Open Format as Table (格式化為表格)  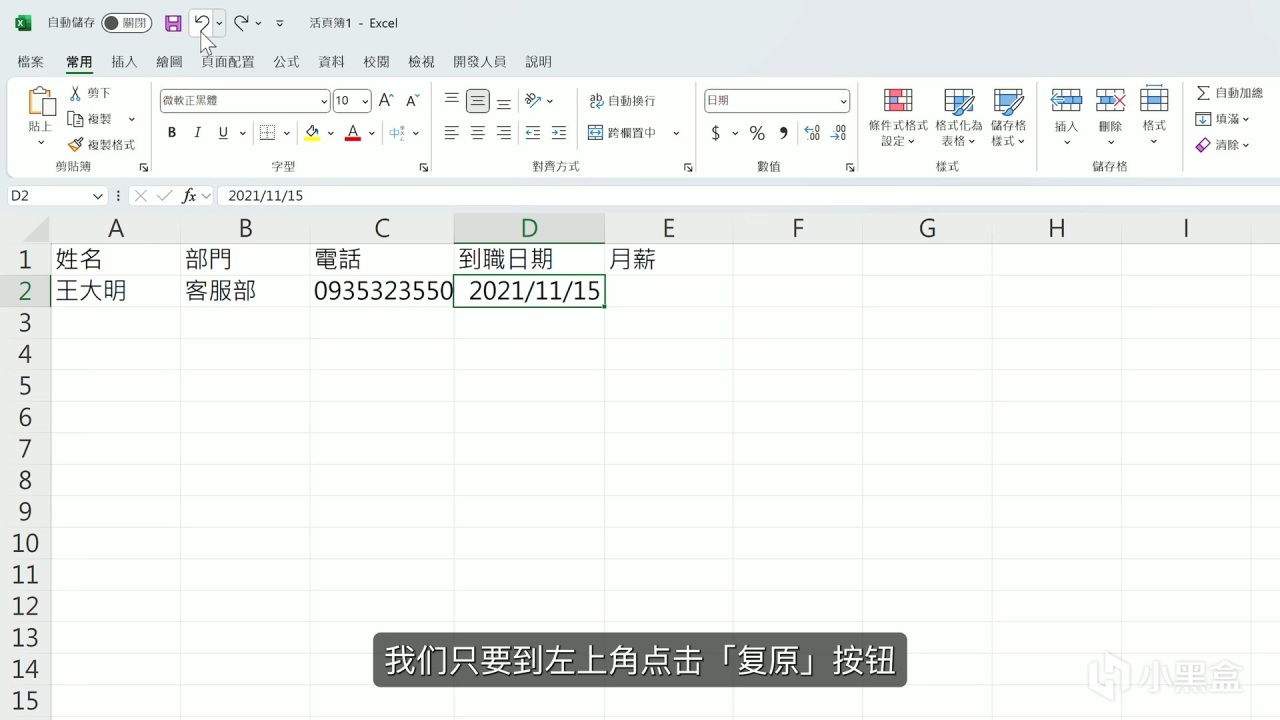959,117
